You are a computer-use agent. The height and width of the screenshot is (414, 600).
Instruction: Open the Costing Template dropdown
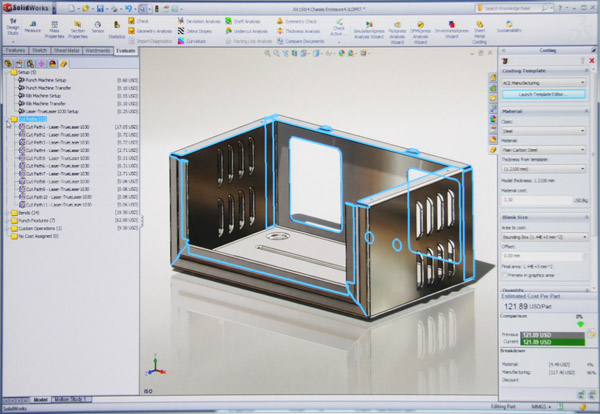click(541, 83)
